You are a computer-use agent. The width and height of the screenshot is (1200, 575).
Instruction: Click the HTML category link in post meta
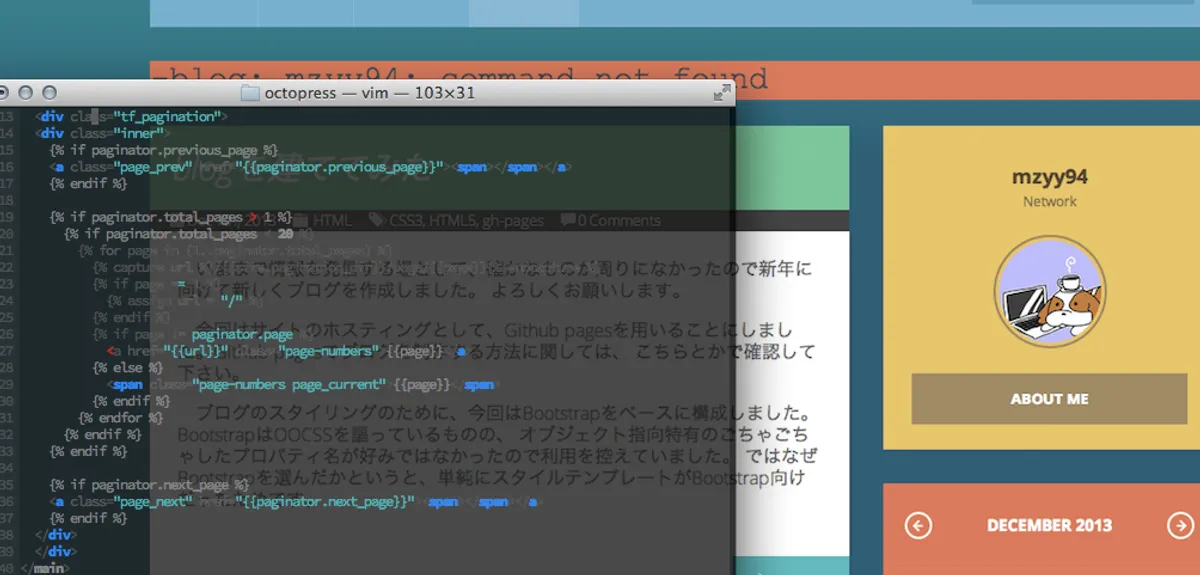point(332,220)
